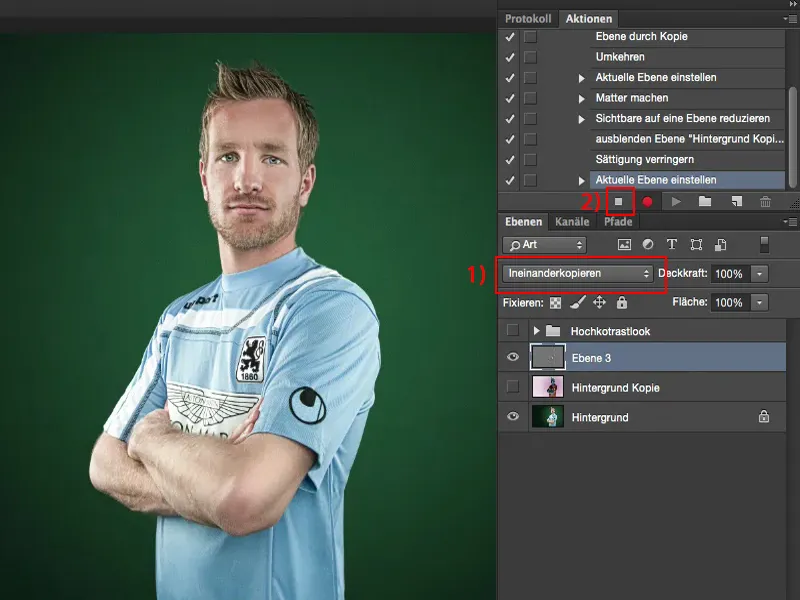
Task: Open the Art layer filter dropdown
Action: coord(544,245)
